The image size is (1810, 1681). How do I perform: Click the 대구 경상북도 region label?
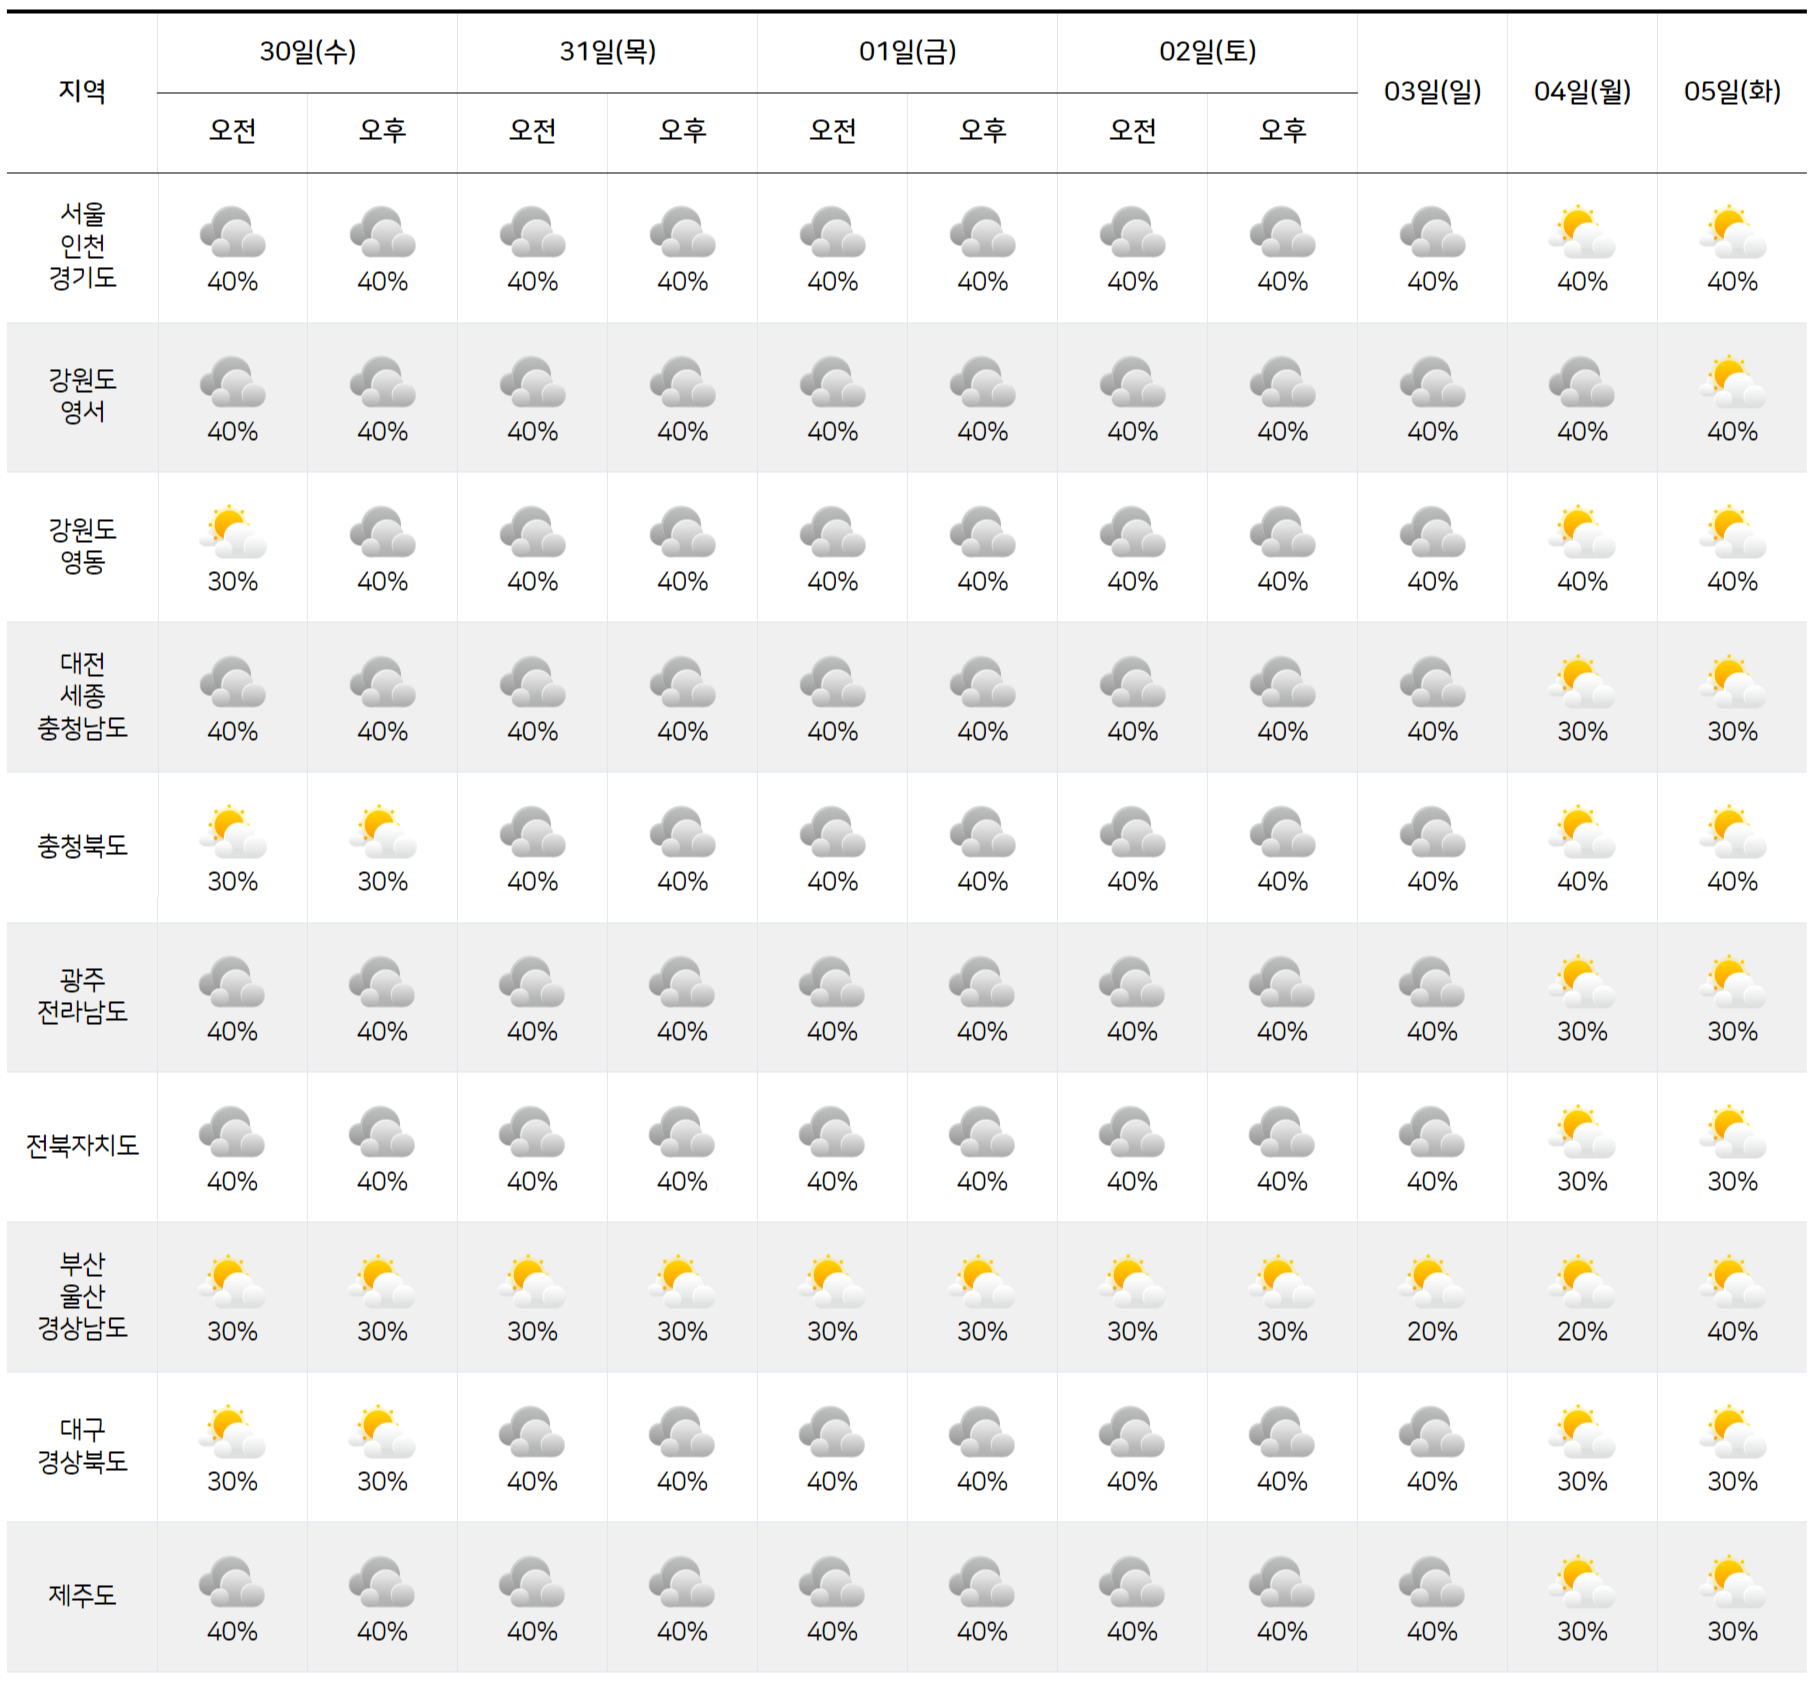point(82,1445)
